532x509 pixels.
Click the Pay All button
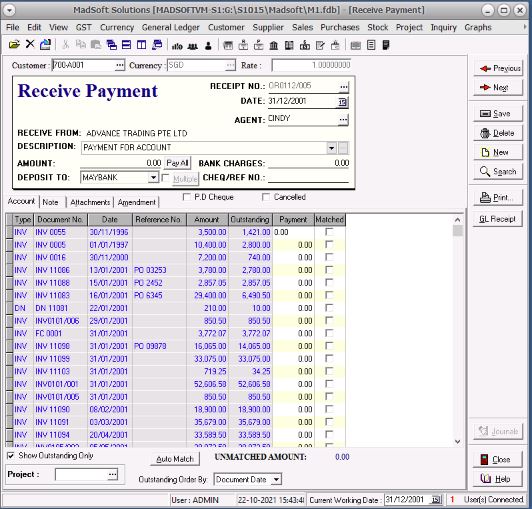click(177, 163)
